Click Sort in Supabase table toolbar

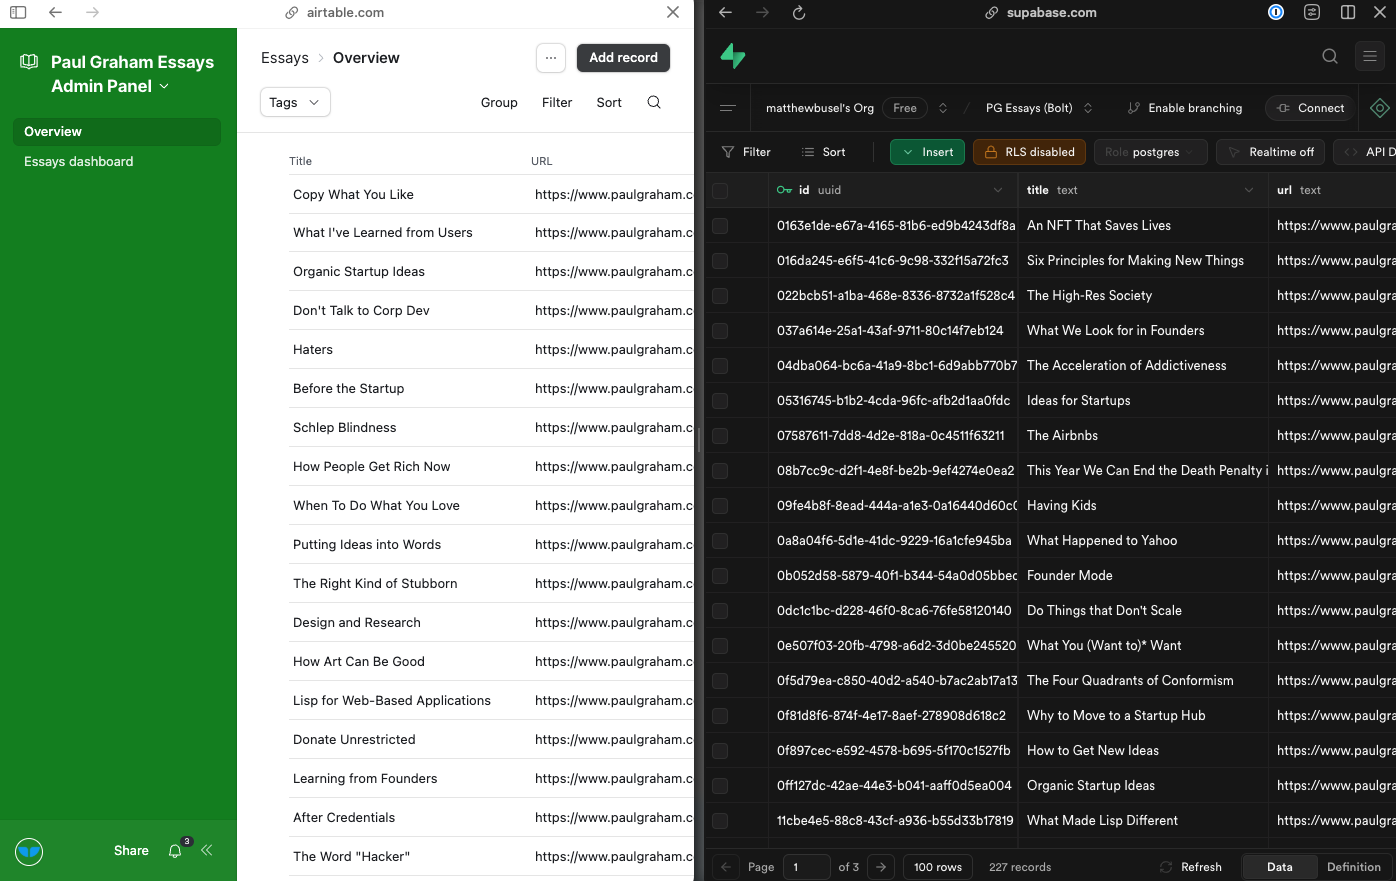(823, 152)
